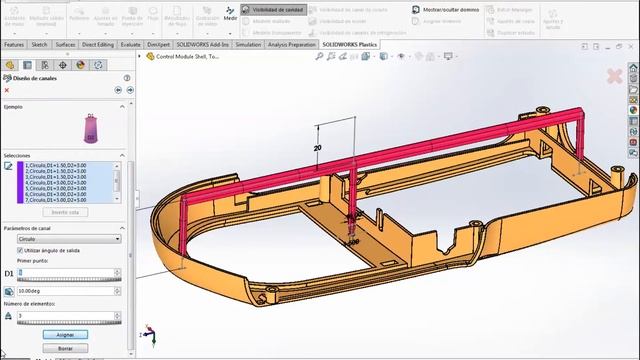Collapse the Ejemplo section
The image size is (640, 360).
(122, 107)
